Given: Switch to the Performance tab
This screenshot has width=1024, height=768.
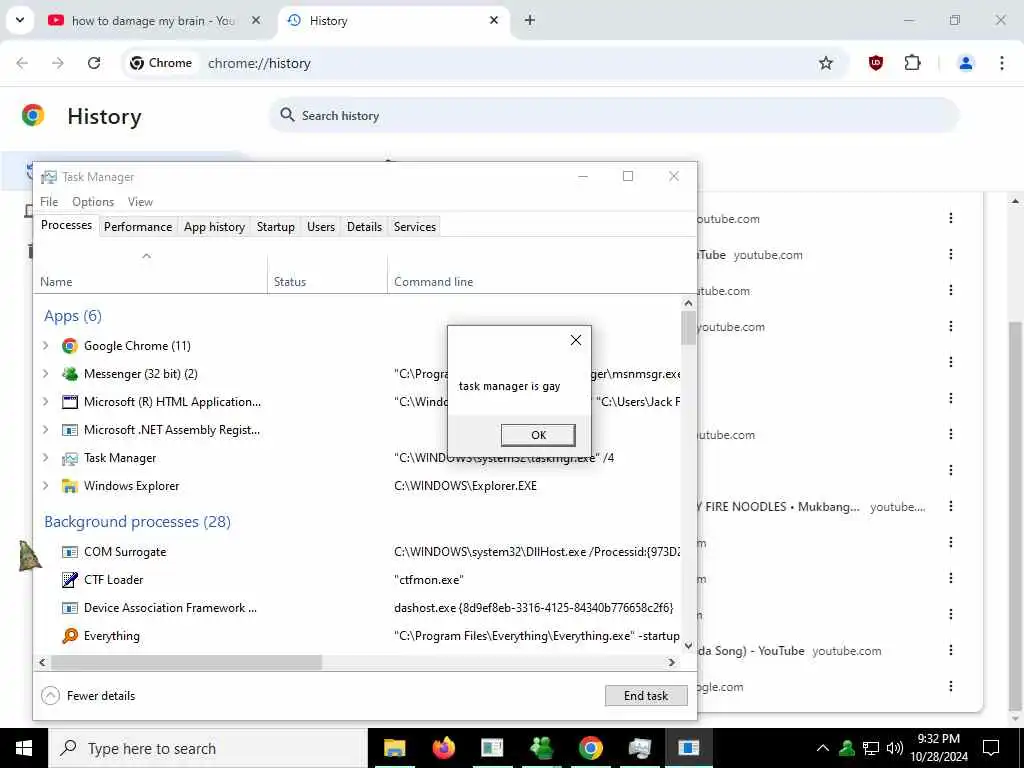Looking at the screenshot, I should click(138, 227).
